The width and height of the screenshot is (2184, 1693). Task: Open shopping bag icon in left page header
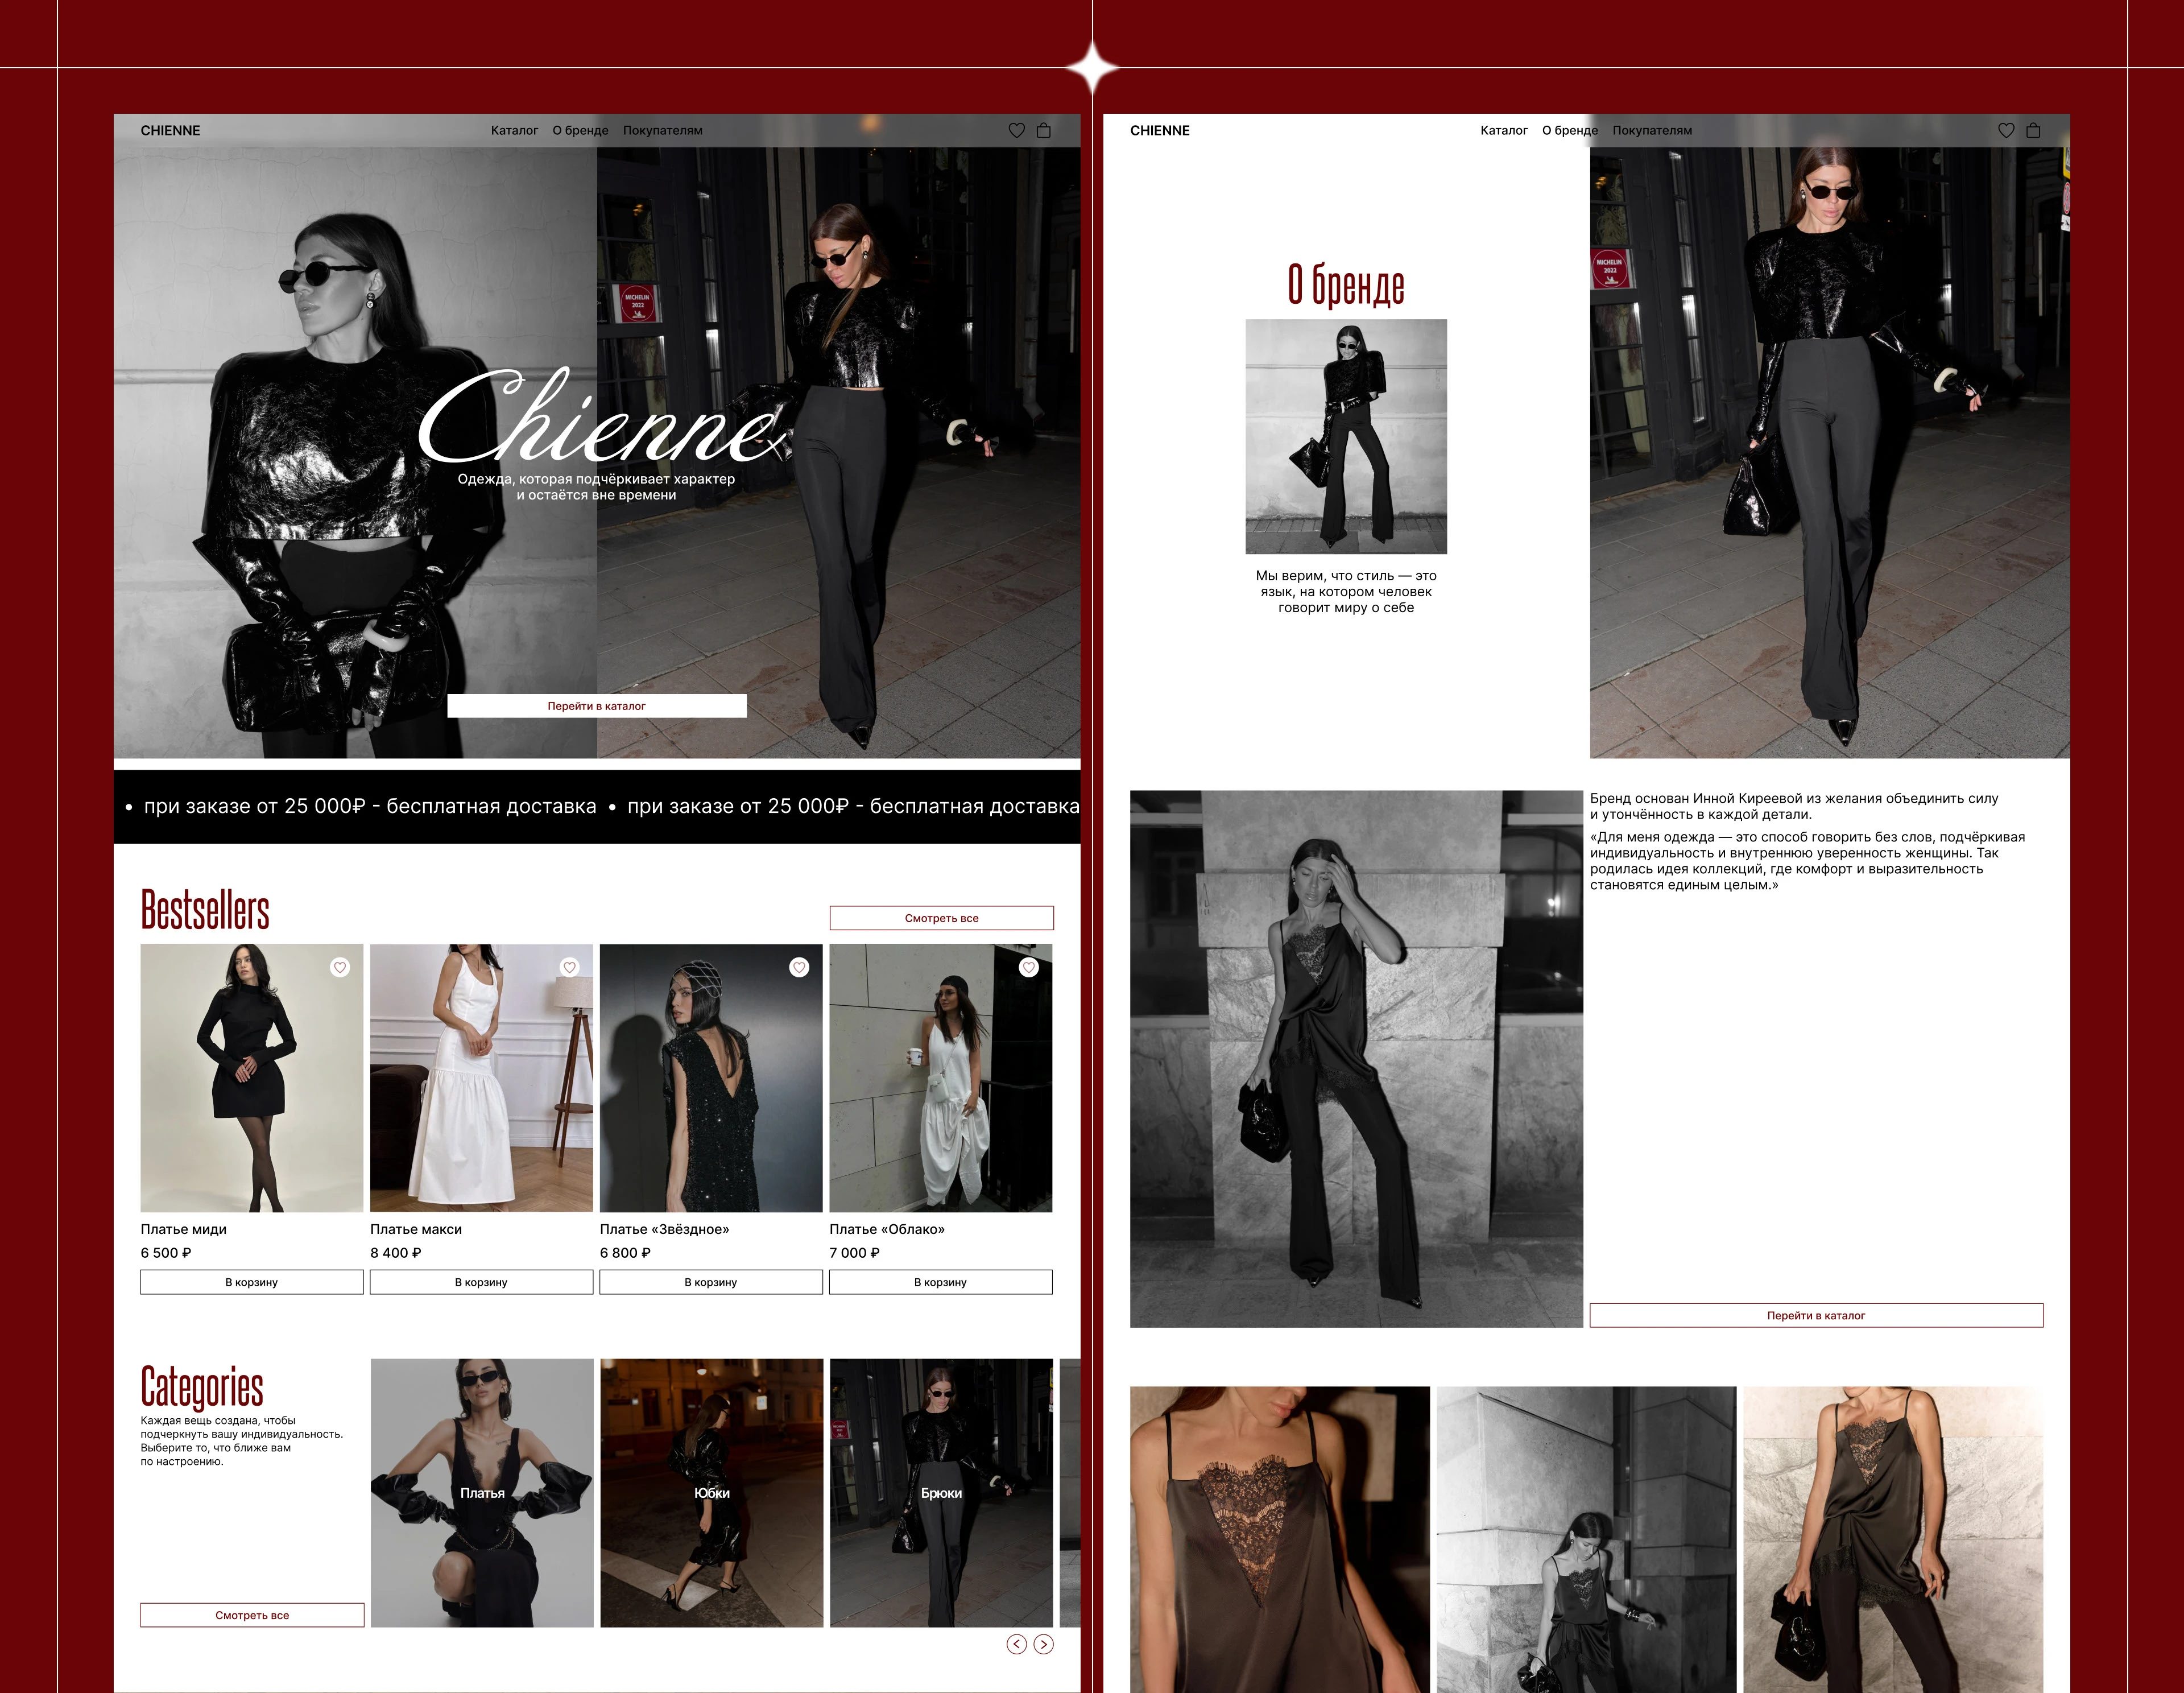pyautogui.click(x=1043, y=131)
